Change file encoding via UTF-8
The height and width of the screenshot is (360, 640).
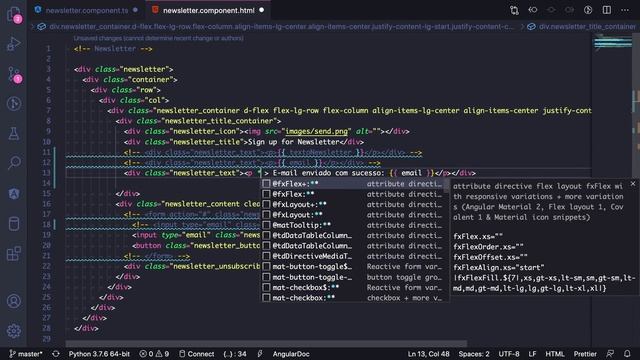509,354
